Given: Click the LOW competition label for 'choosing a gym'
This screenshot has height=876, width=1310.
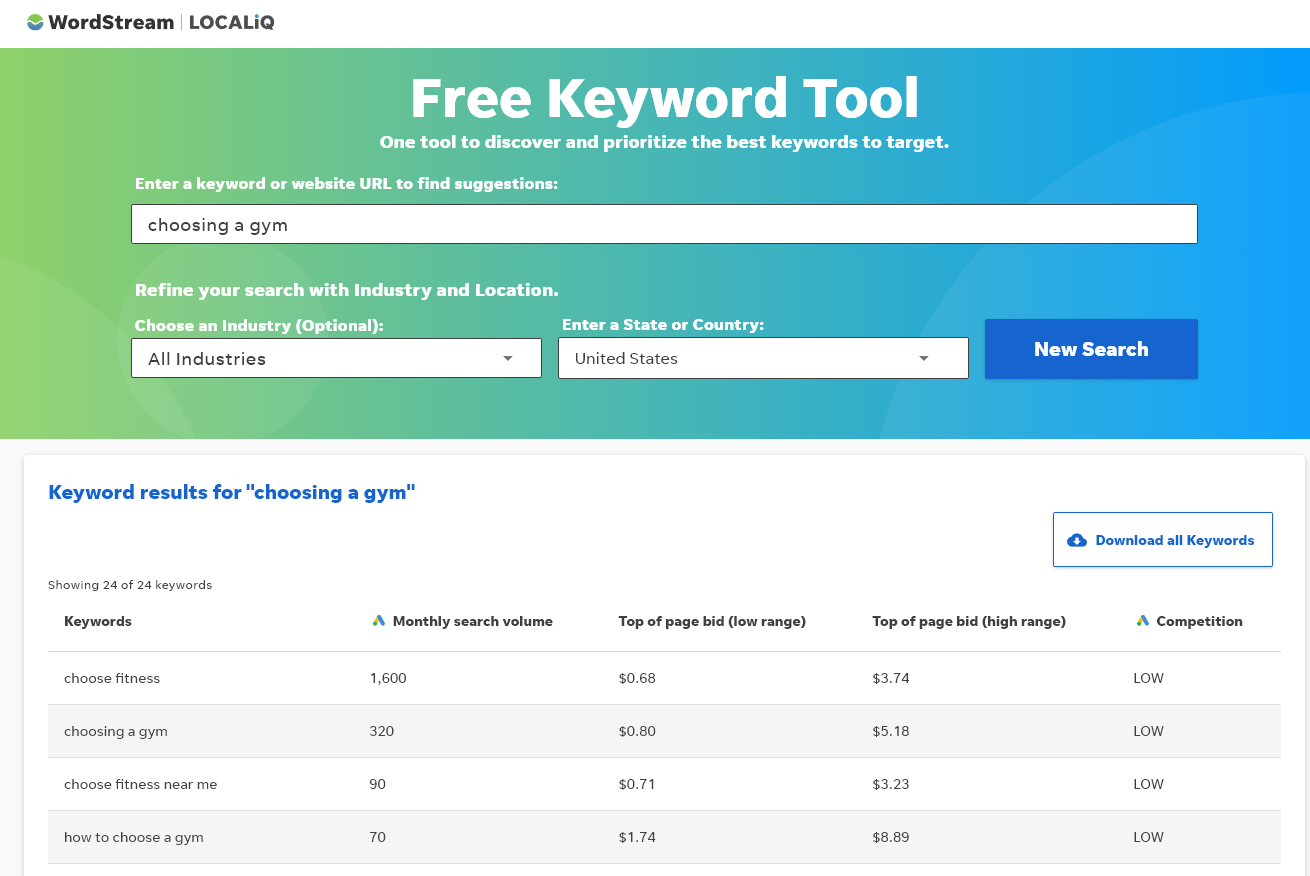Looking at the screenshot, I should (1147, 731).
